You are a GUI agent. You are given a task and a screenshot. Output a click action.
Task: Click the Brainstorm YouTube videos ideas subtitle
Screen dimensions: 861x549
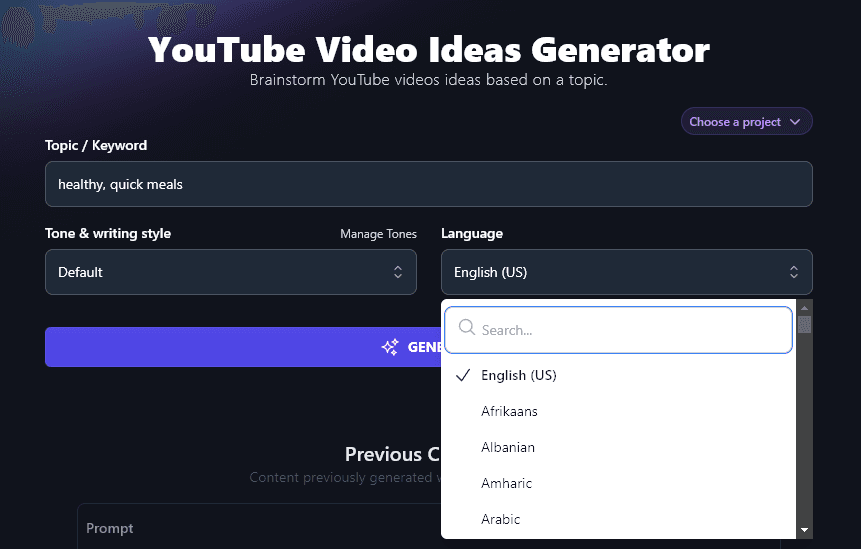click(x=428, y=80)
